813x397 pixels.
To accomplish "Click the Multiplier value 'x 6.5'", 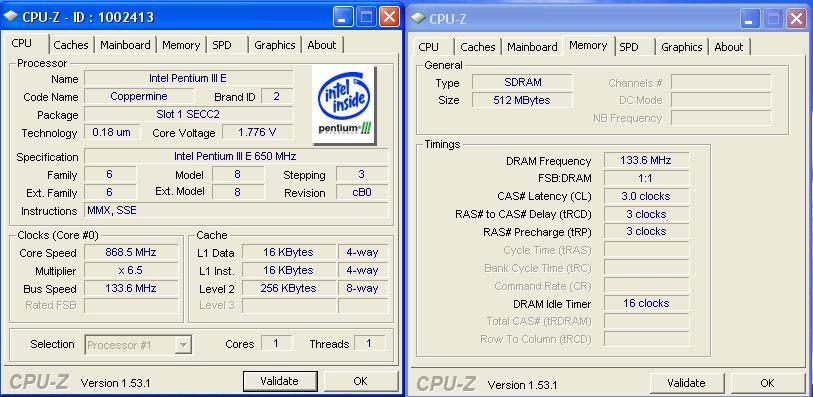I will 131,271.
